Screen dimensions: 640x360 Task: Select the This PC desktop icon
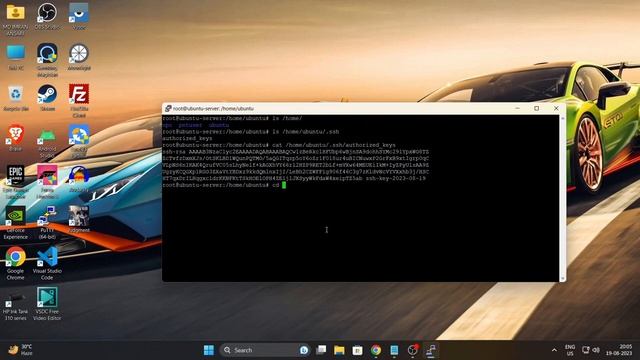click(x=16, y=57)
